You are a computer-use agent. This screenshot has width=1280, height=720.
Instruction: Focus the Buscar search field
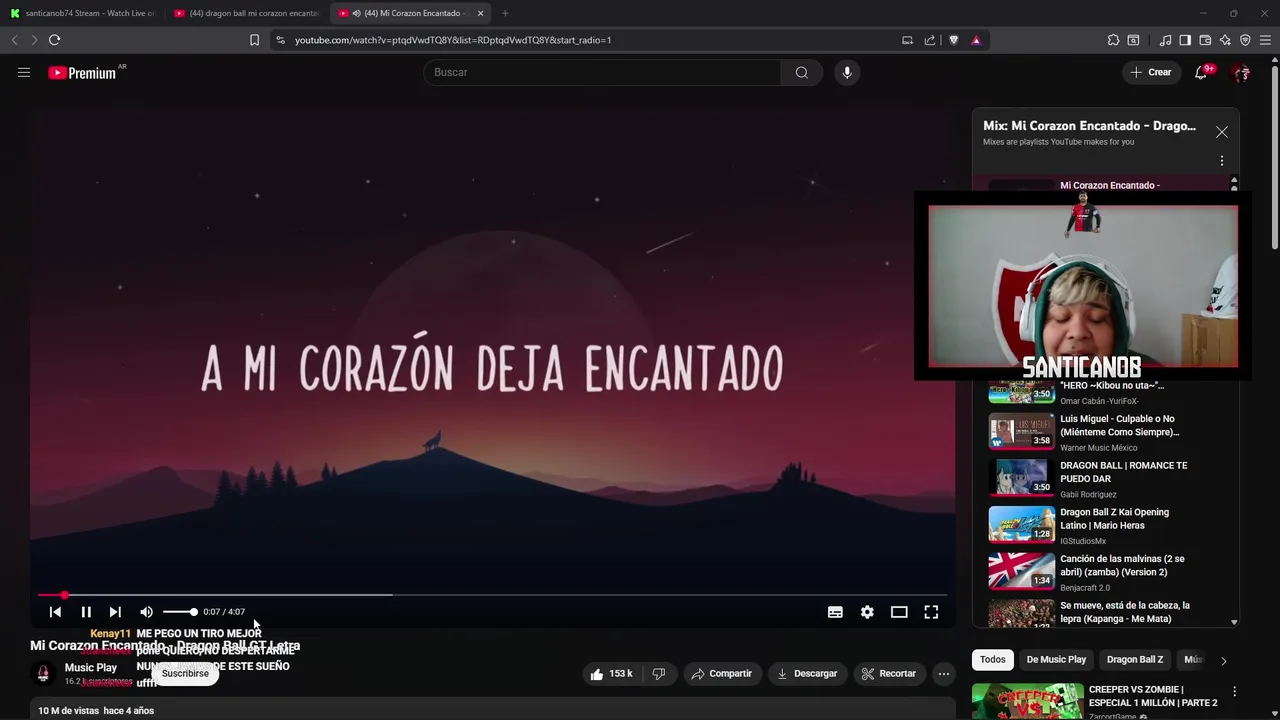(602, 72)
